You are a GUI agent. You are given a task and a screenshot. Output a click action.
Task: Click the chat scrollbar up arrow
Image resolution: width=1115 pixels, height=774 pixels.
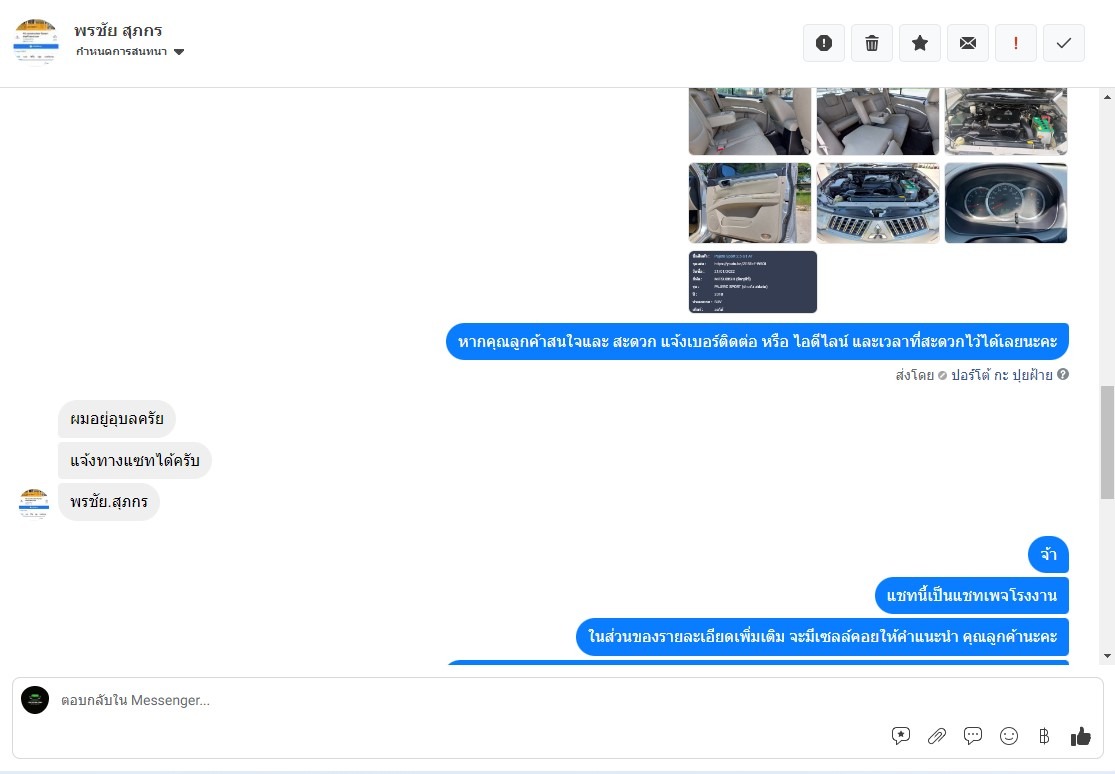(x=1107, y=97)
